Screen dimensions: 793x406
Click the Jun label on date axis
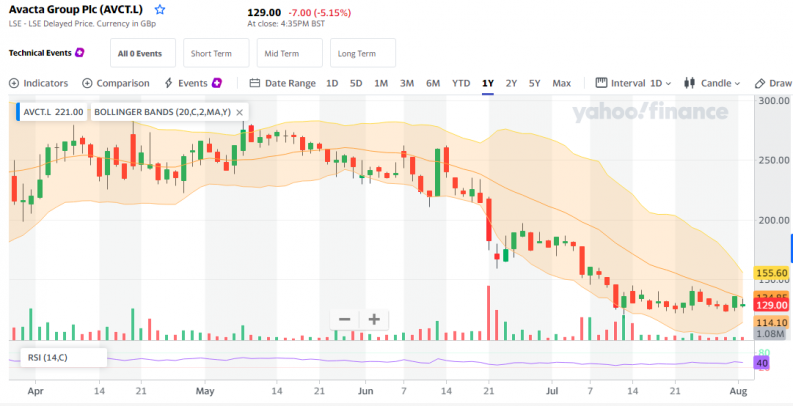click(x=365, y=391)
